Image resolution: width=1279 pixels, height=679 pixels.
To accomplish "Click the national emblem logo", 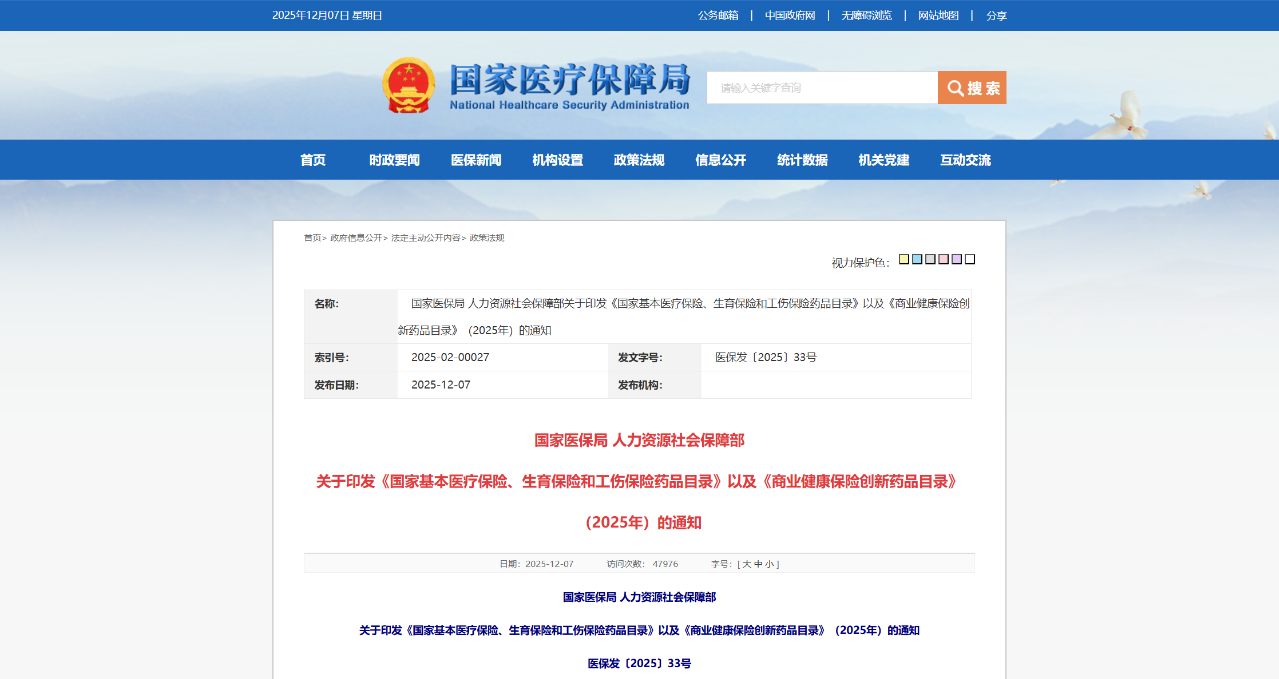I will pyautogui.click(x=408, y=86).
